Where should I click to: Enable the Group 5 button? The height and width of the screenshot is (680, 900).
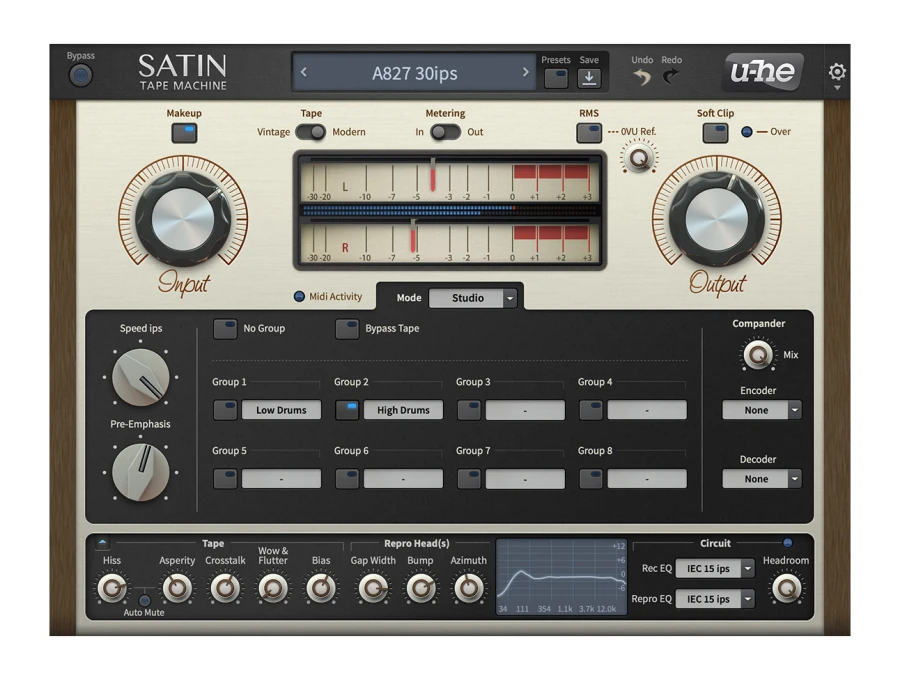pyautogui.click(x=225, y=479)
